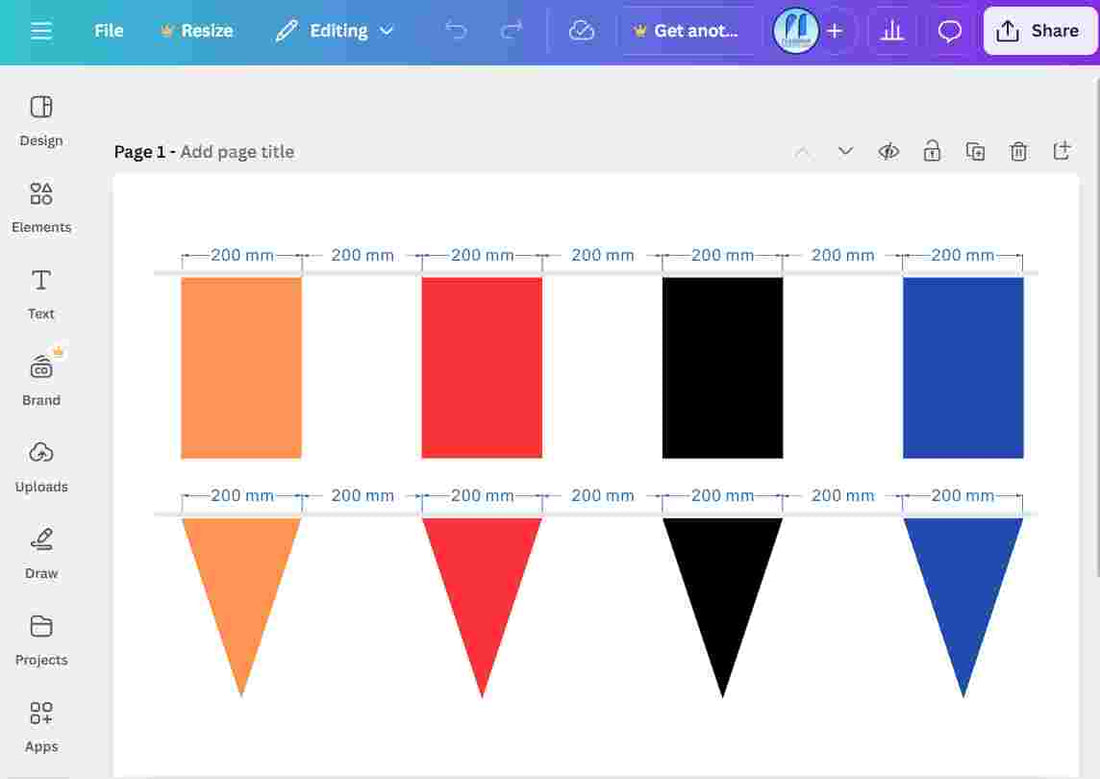Click the Page 1 label
Viewport: 1100px width, 779px height.
click(140, 152)
